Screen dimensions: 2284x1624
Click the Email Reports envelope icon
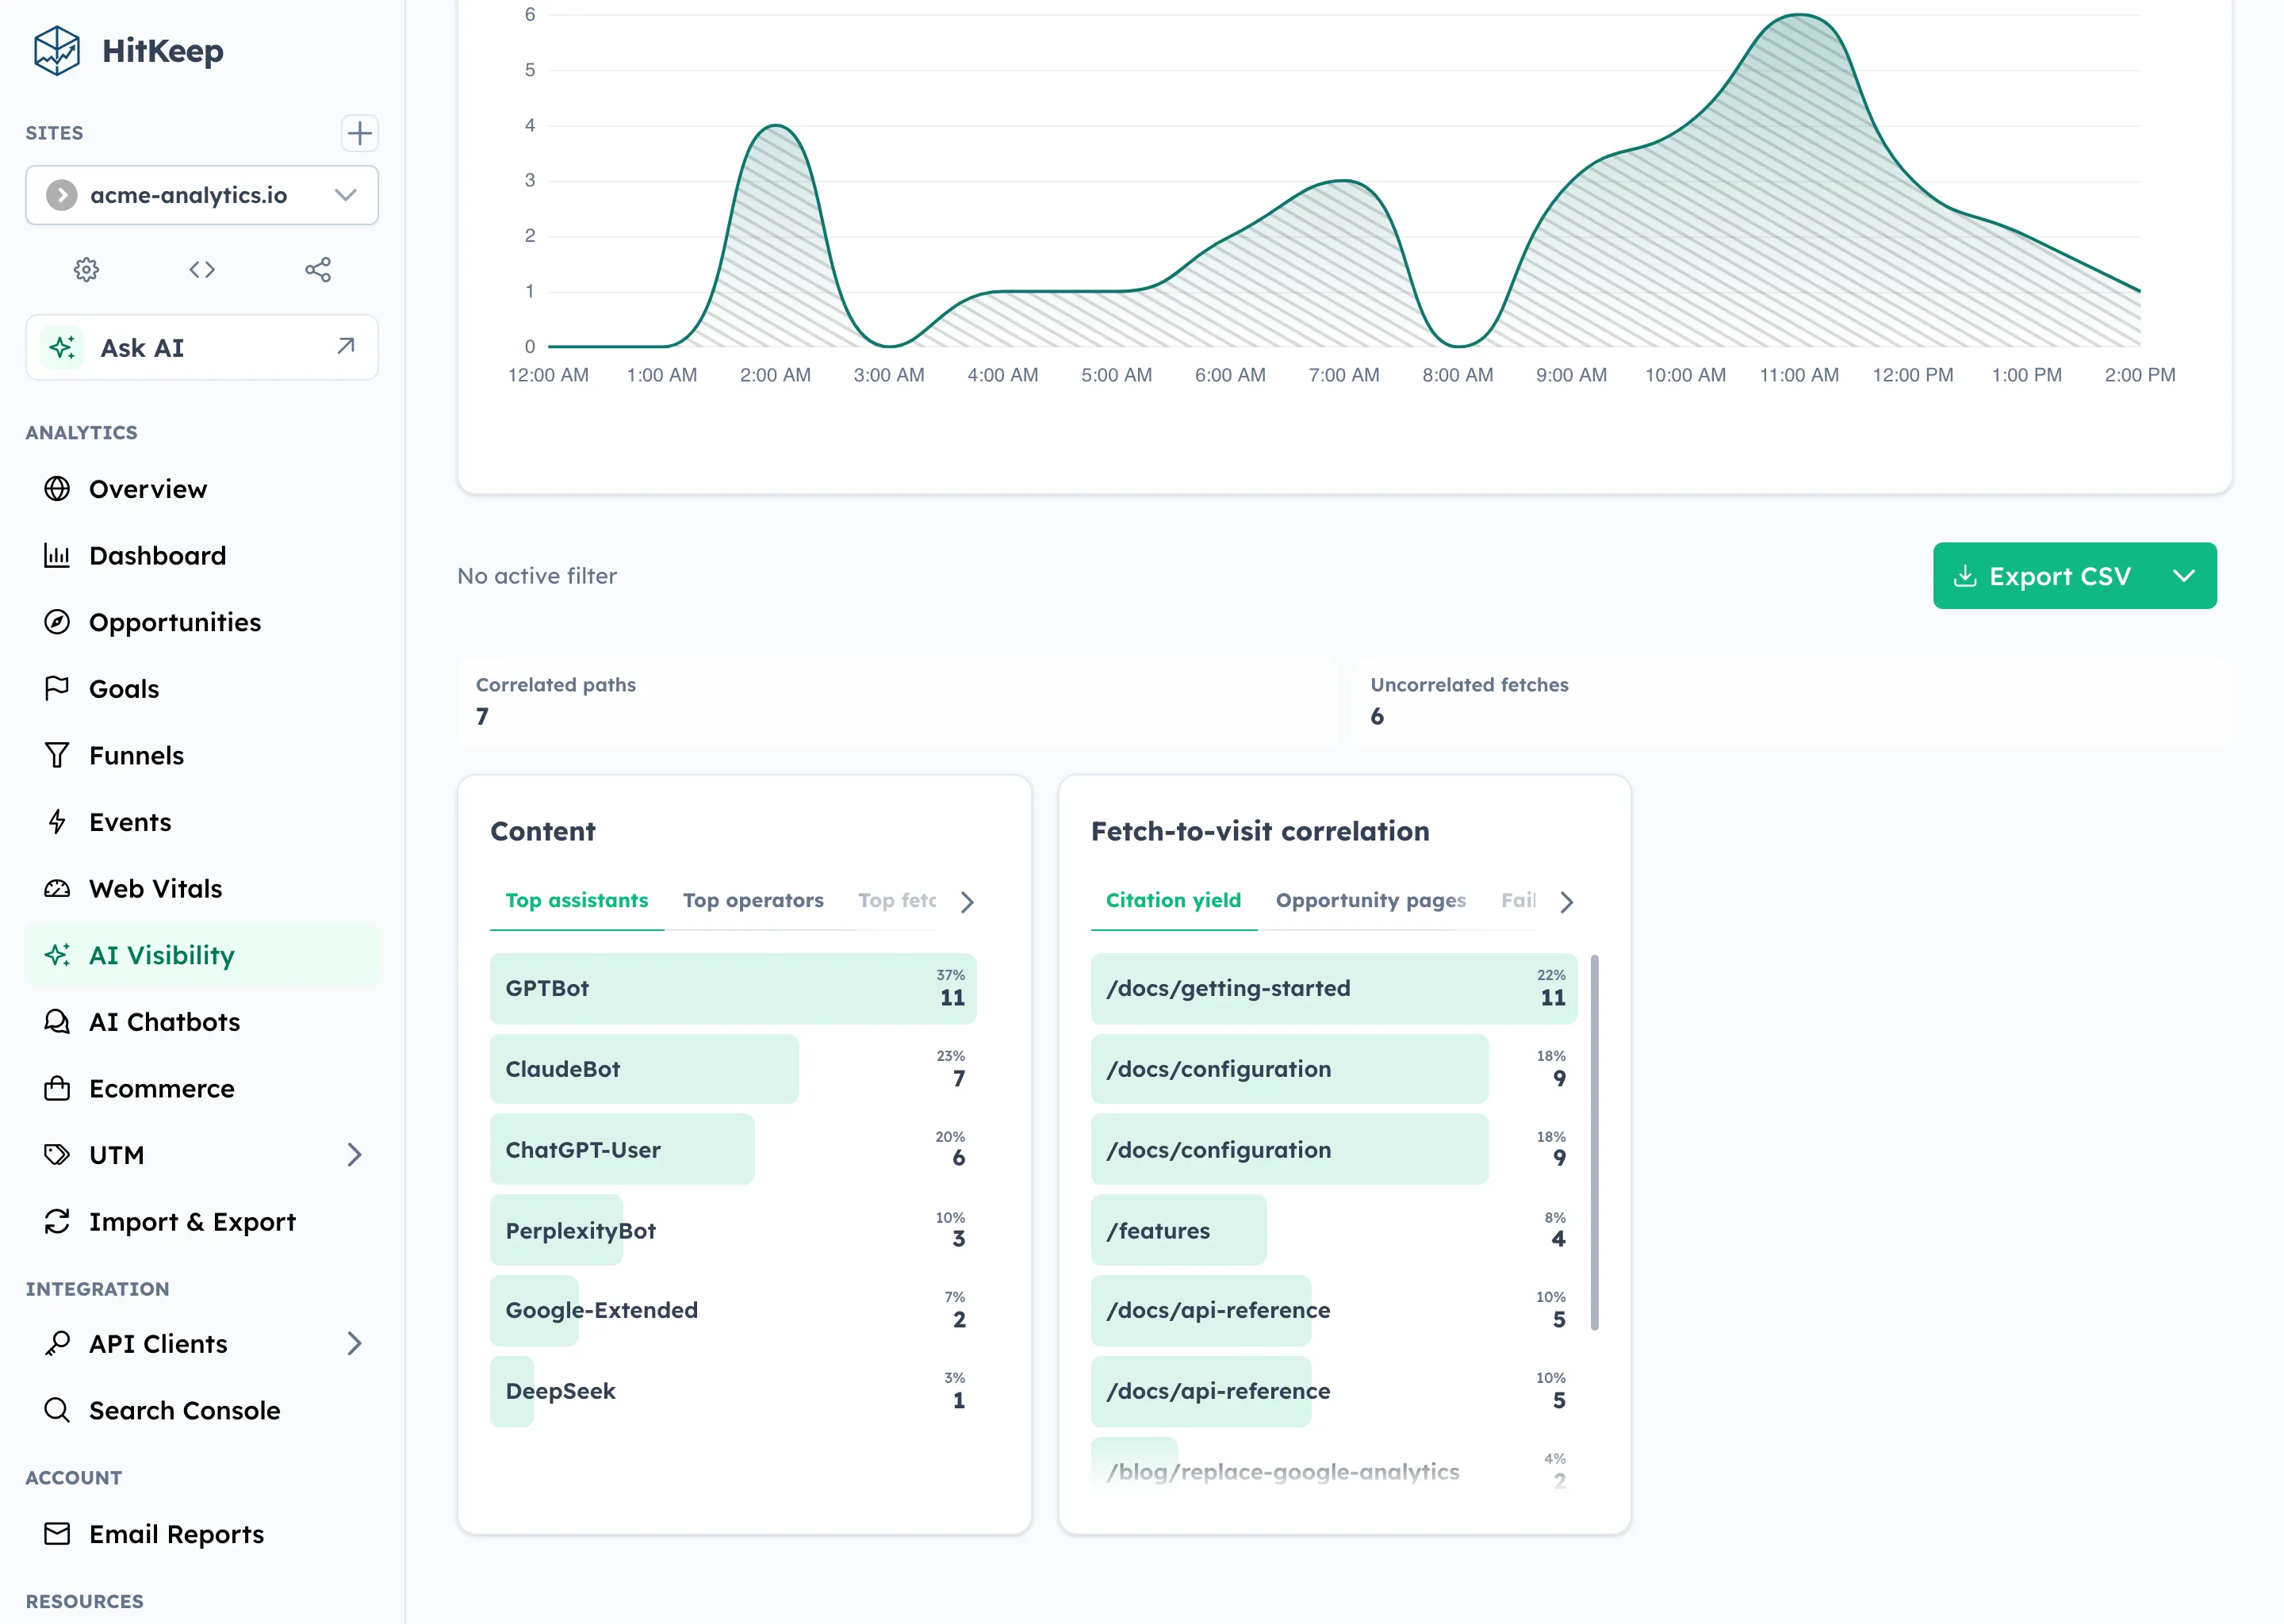pyautogui.click(x=57, y=1534)
